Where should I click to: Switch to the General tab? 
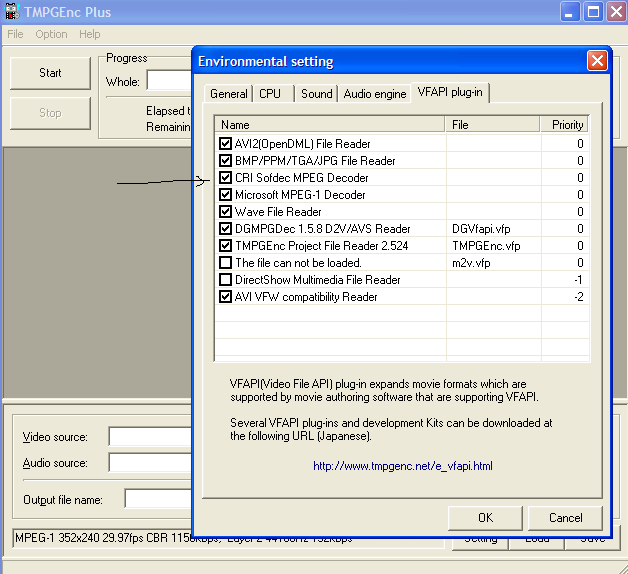[x=229, y=94]
